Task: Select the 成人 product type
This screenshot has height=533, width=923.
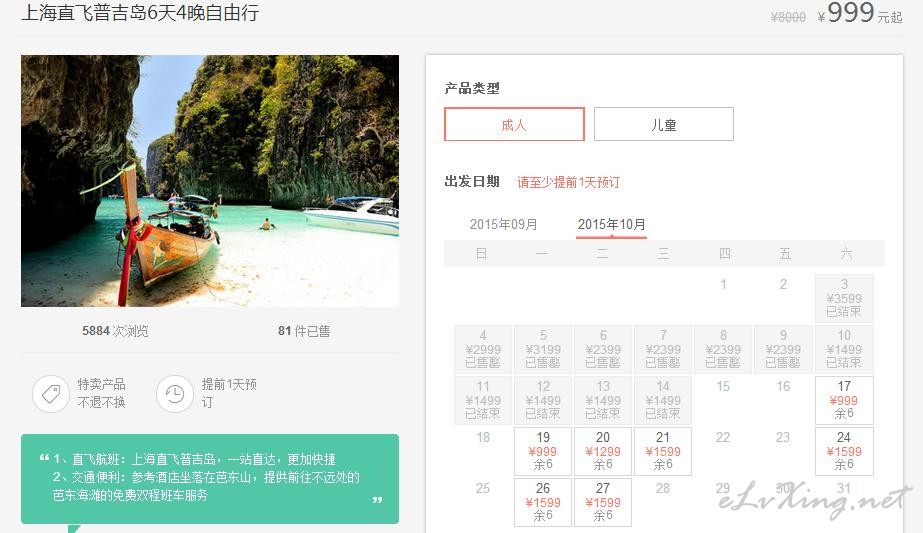Action: click(x=514, y=124)
